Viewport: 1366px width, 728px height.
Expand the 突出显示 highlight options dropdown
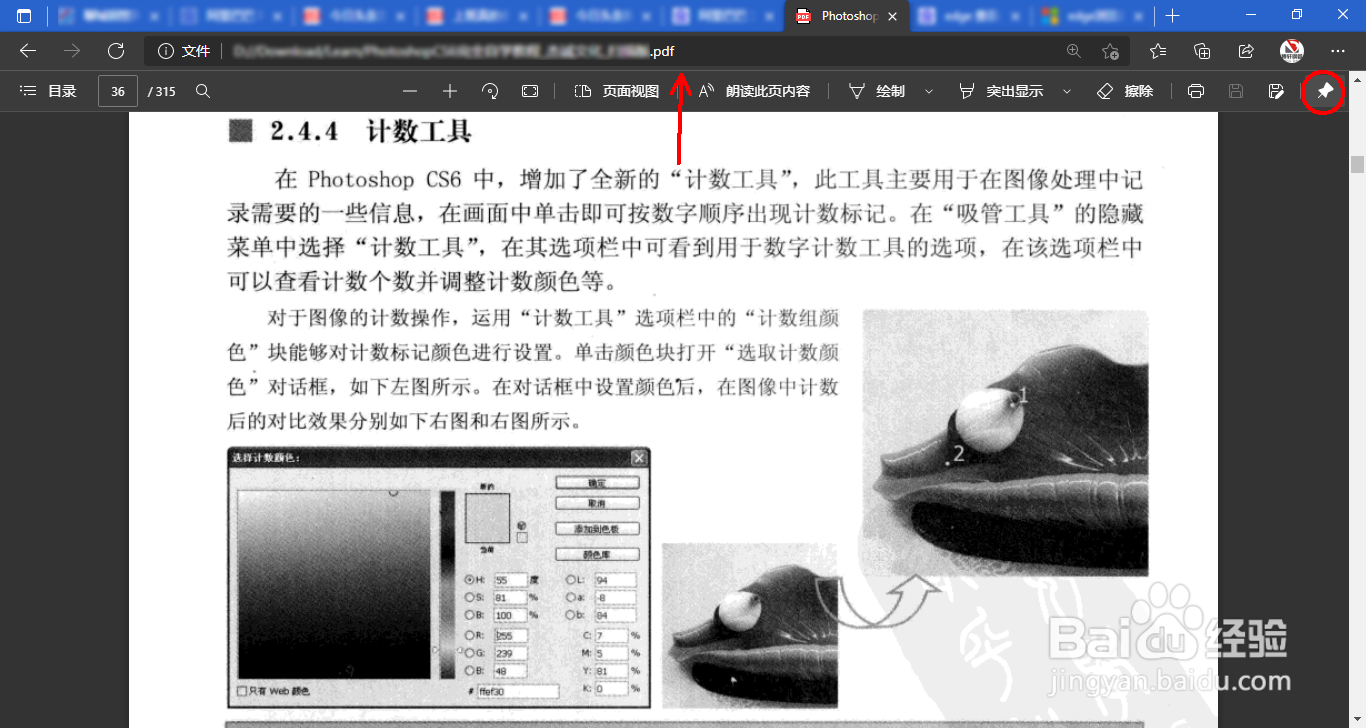tap(1067, 91)
